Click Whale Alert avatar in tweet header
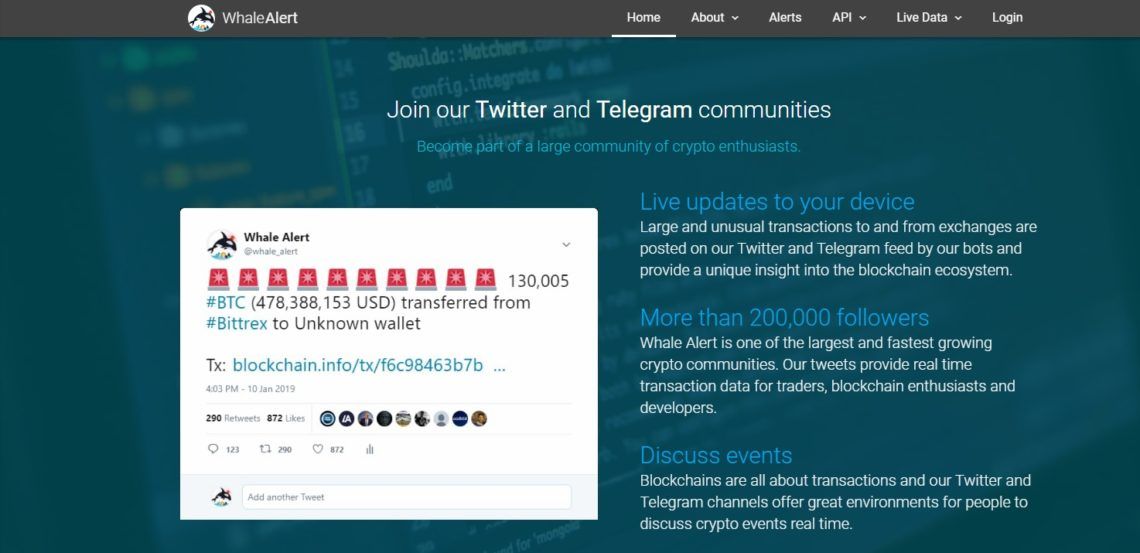This screenshot has height=553, width=1140. 222,245
